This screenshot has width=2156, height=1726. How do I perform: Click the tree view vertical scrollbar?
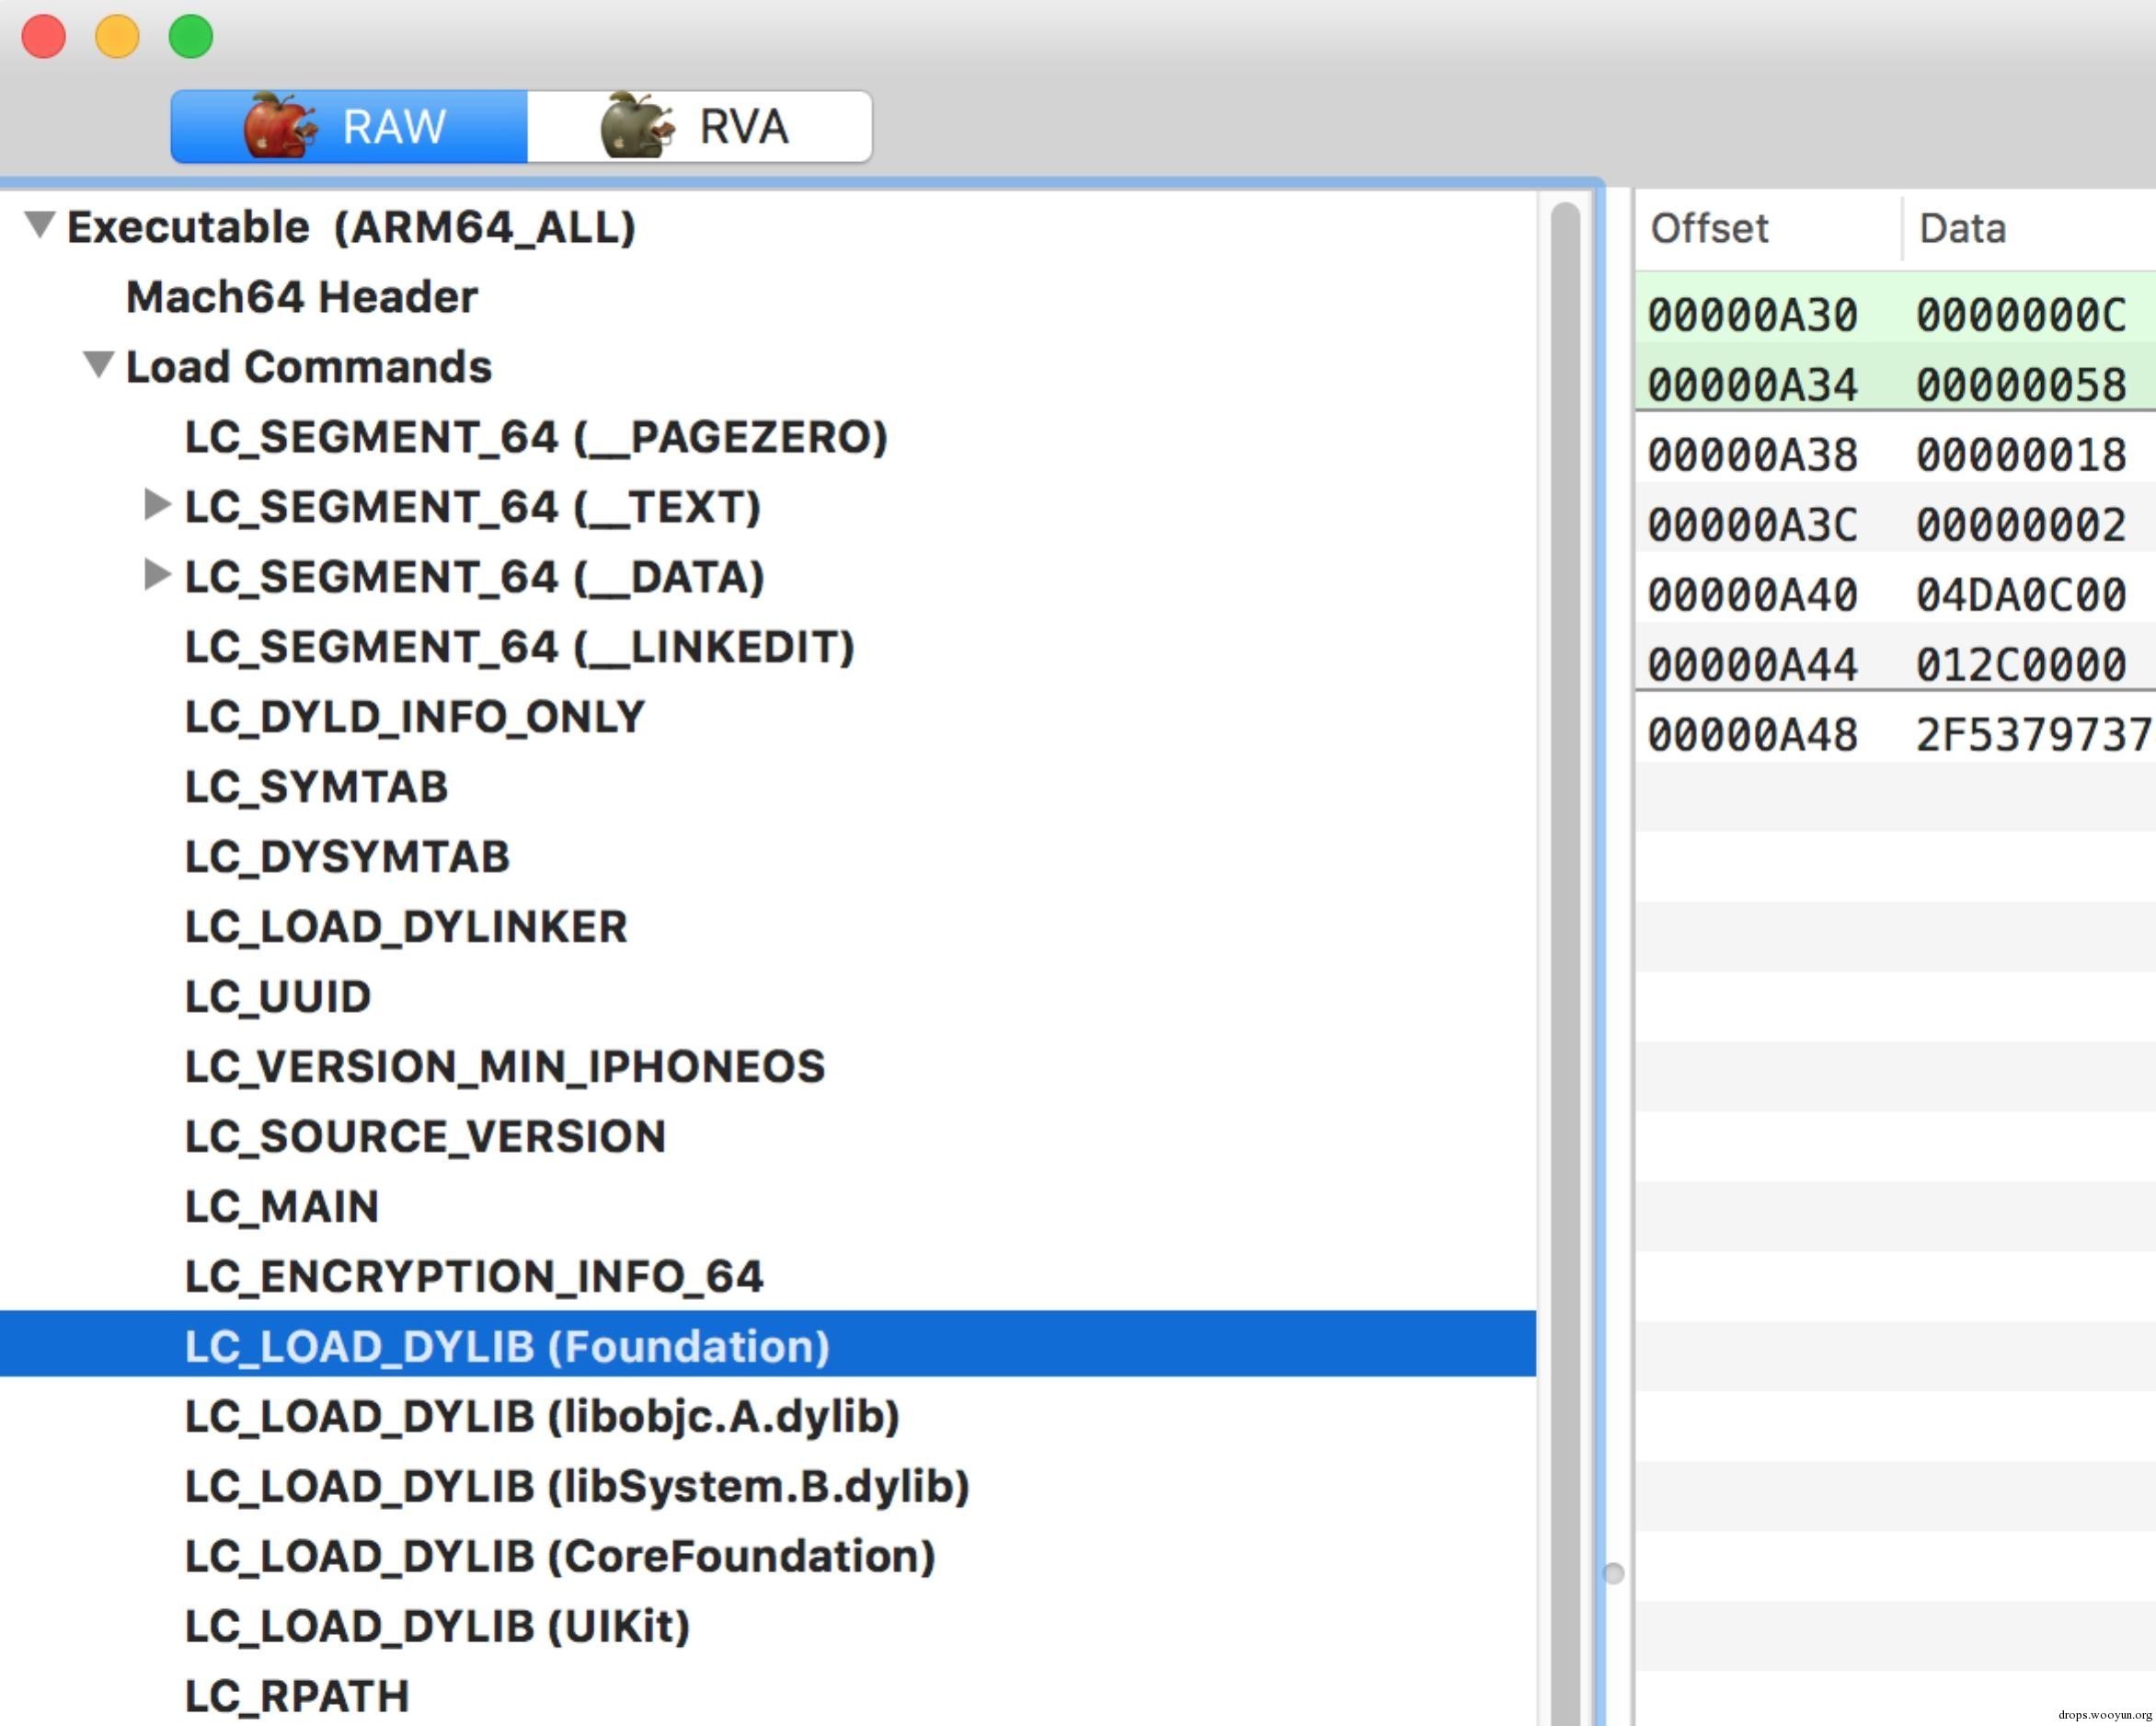pos(1565,900)
